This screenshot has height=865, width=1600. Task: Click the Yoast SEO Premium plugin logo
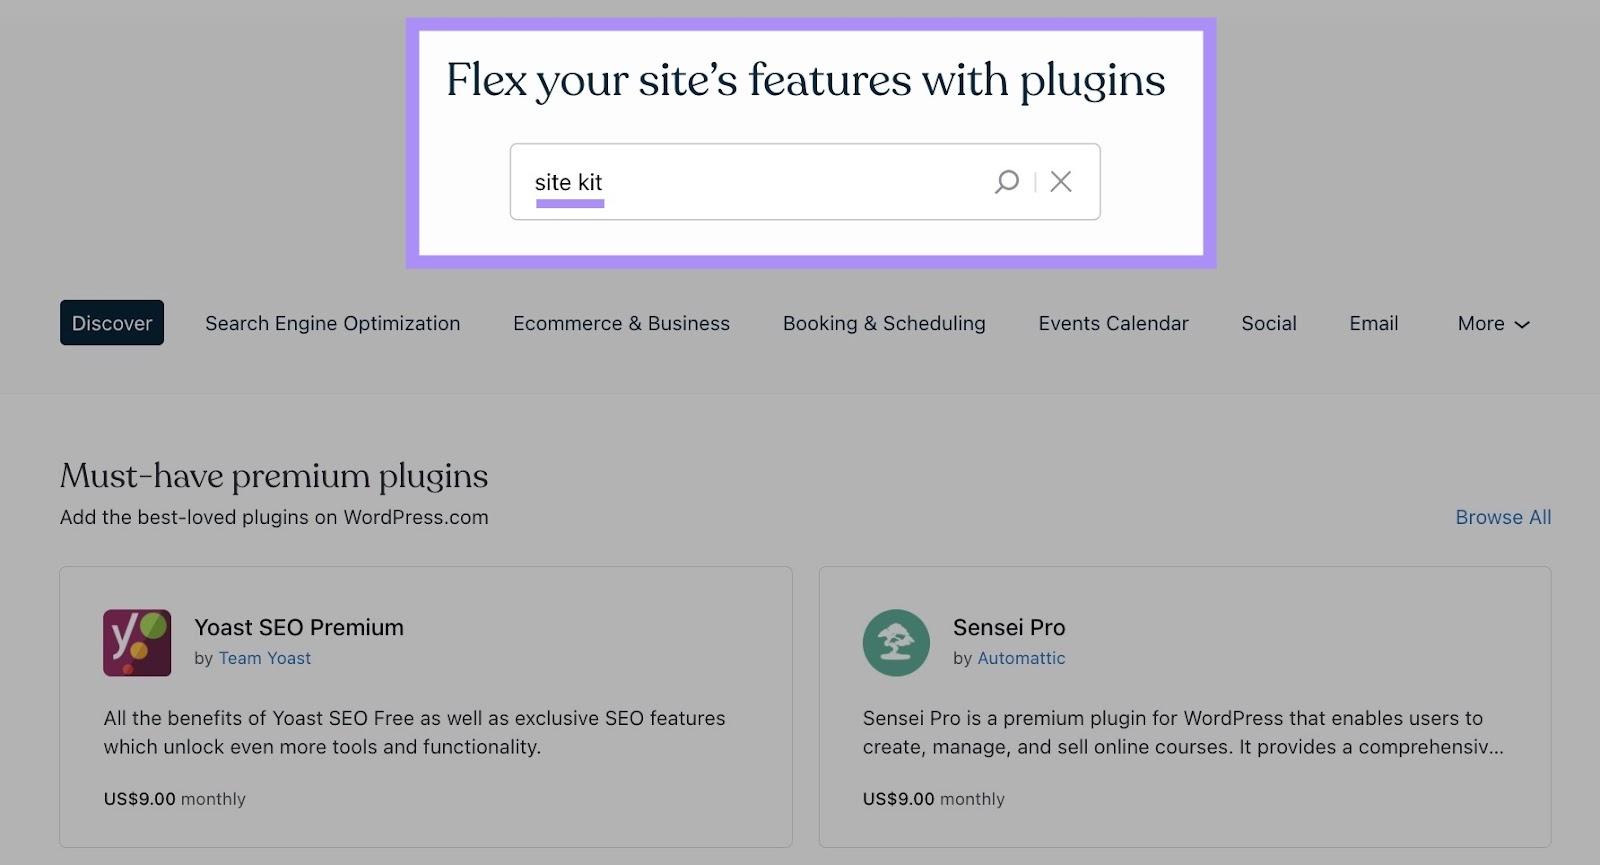pos(138,643)
